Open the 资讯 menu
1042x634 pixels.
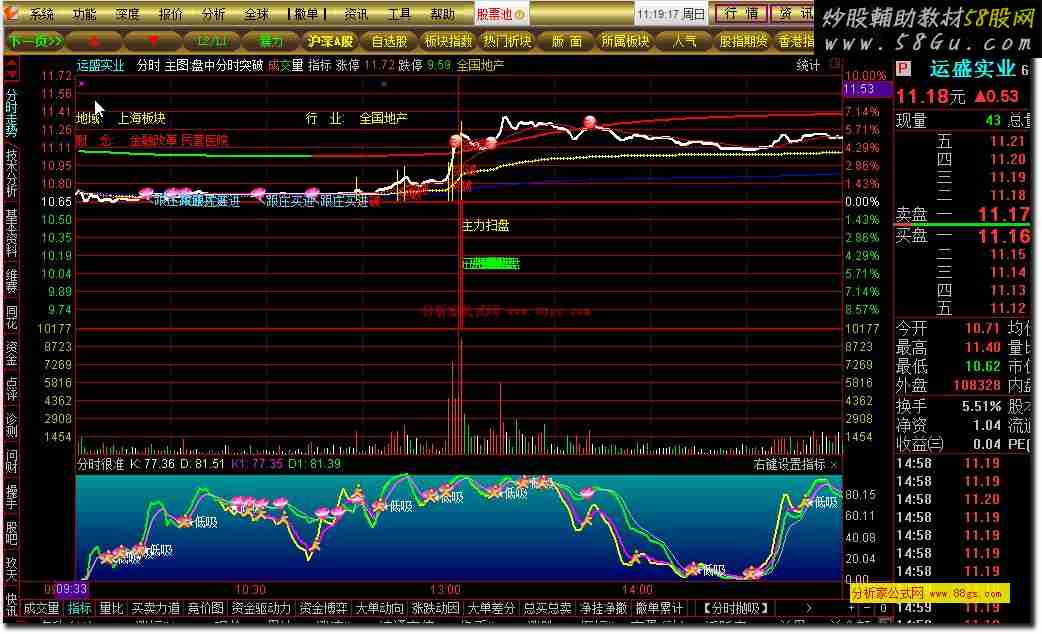point(356,13)
